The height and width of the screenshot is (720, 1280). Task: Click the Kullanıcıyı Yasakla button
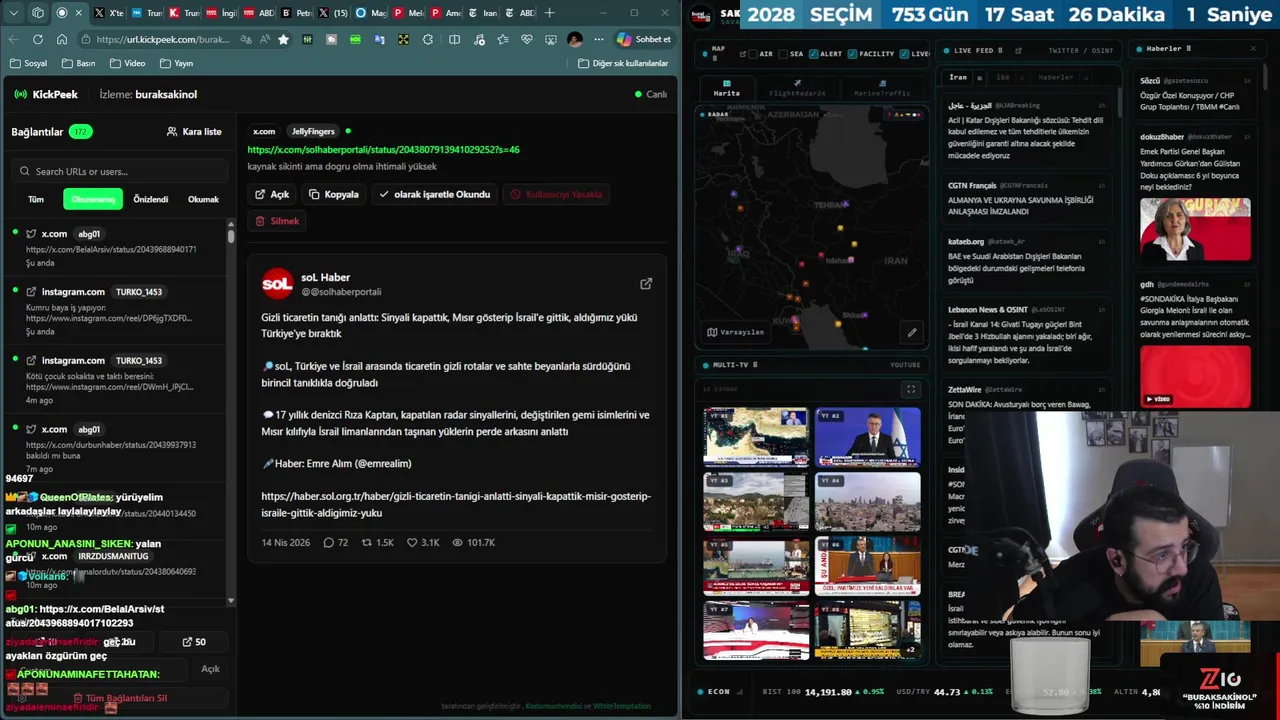tap(557, 194)
